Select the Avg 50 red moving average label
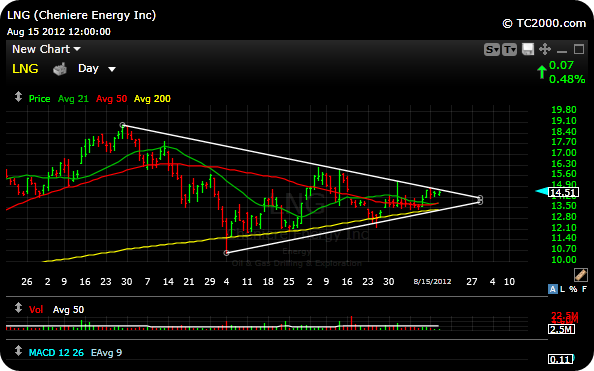Viewport: 594px width, 371px height. point(111,99)
